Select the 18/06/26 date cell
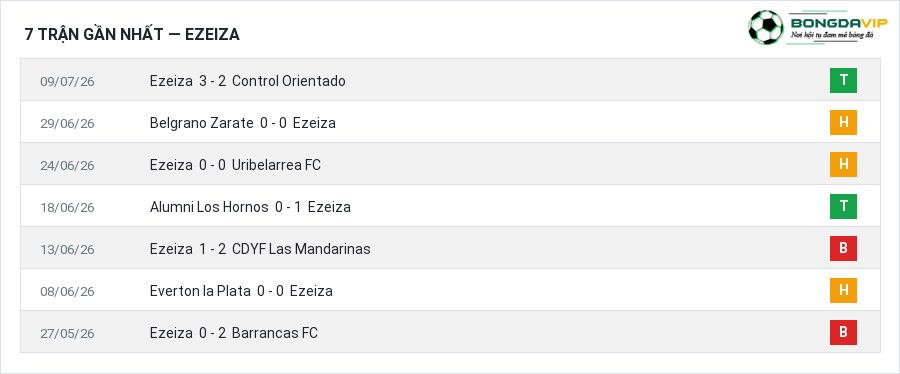 click(67, 208)
